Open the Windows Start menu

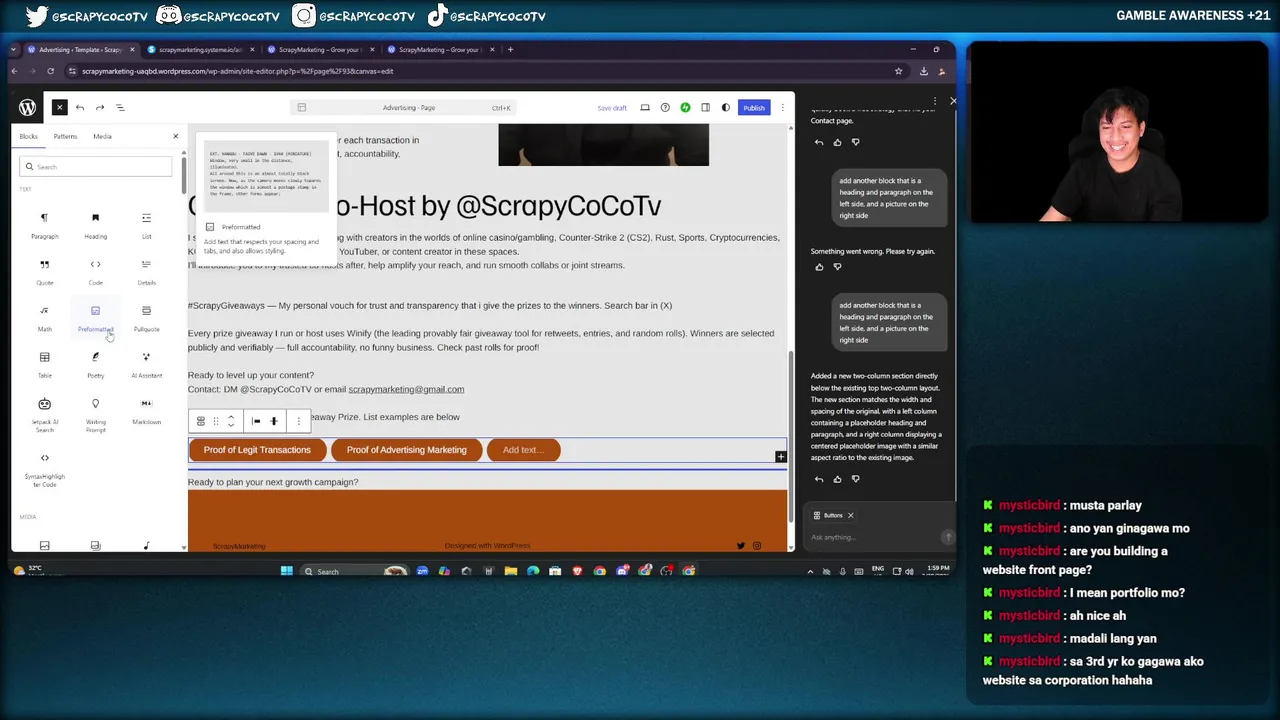(x=287, y=571)
